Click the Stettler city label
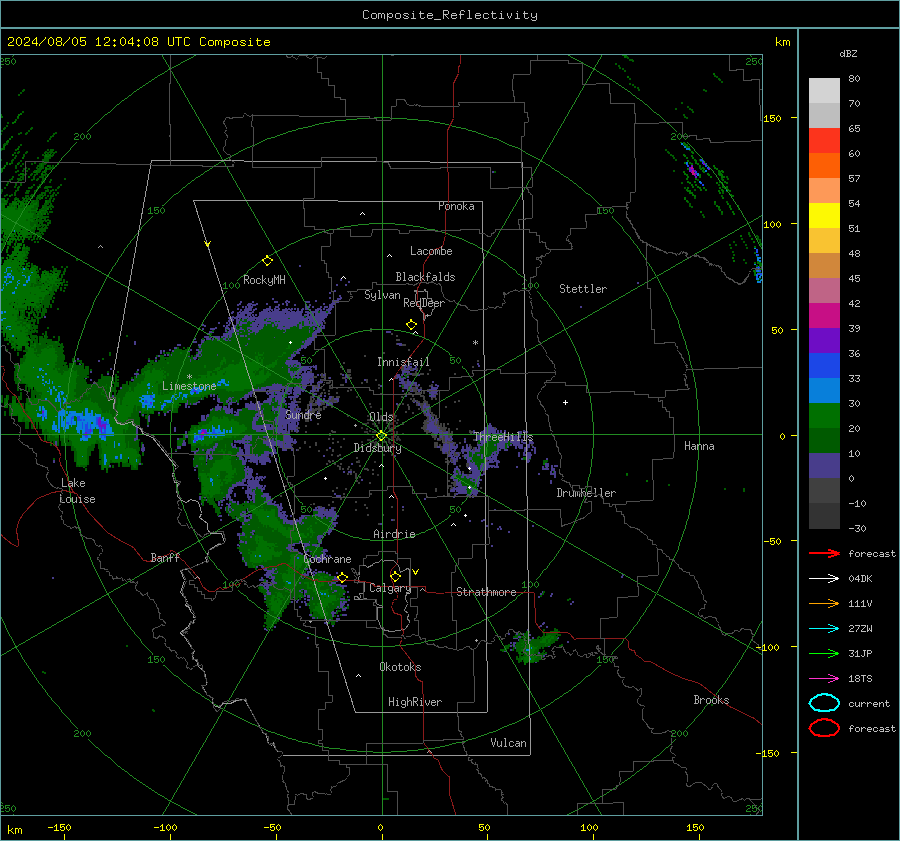This screenshot has width=900, height=841. click(x=583, y=289)
